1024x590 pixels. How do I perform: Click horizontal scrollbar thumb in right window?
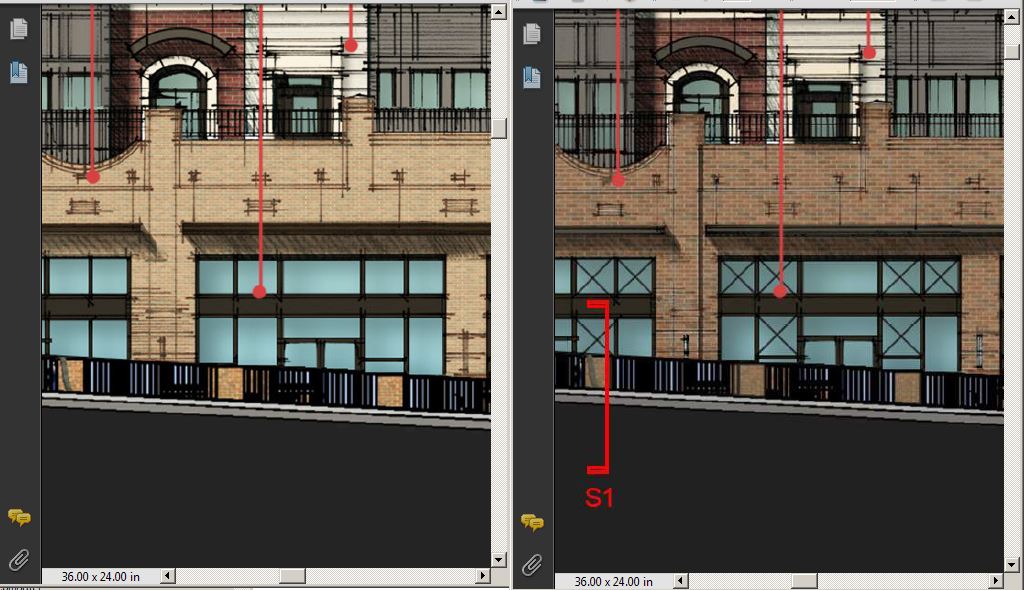[x=805, y=580]
